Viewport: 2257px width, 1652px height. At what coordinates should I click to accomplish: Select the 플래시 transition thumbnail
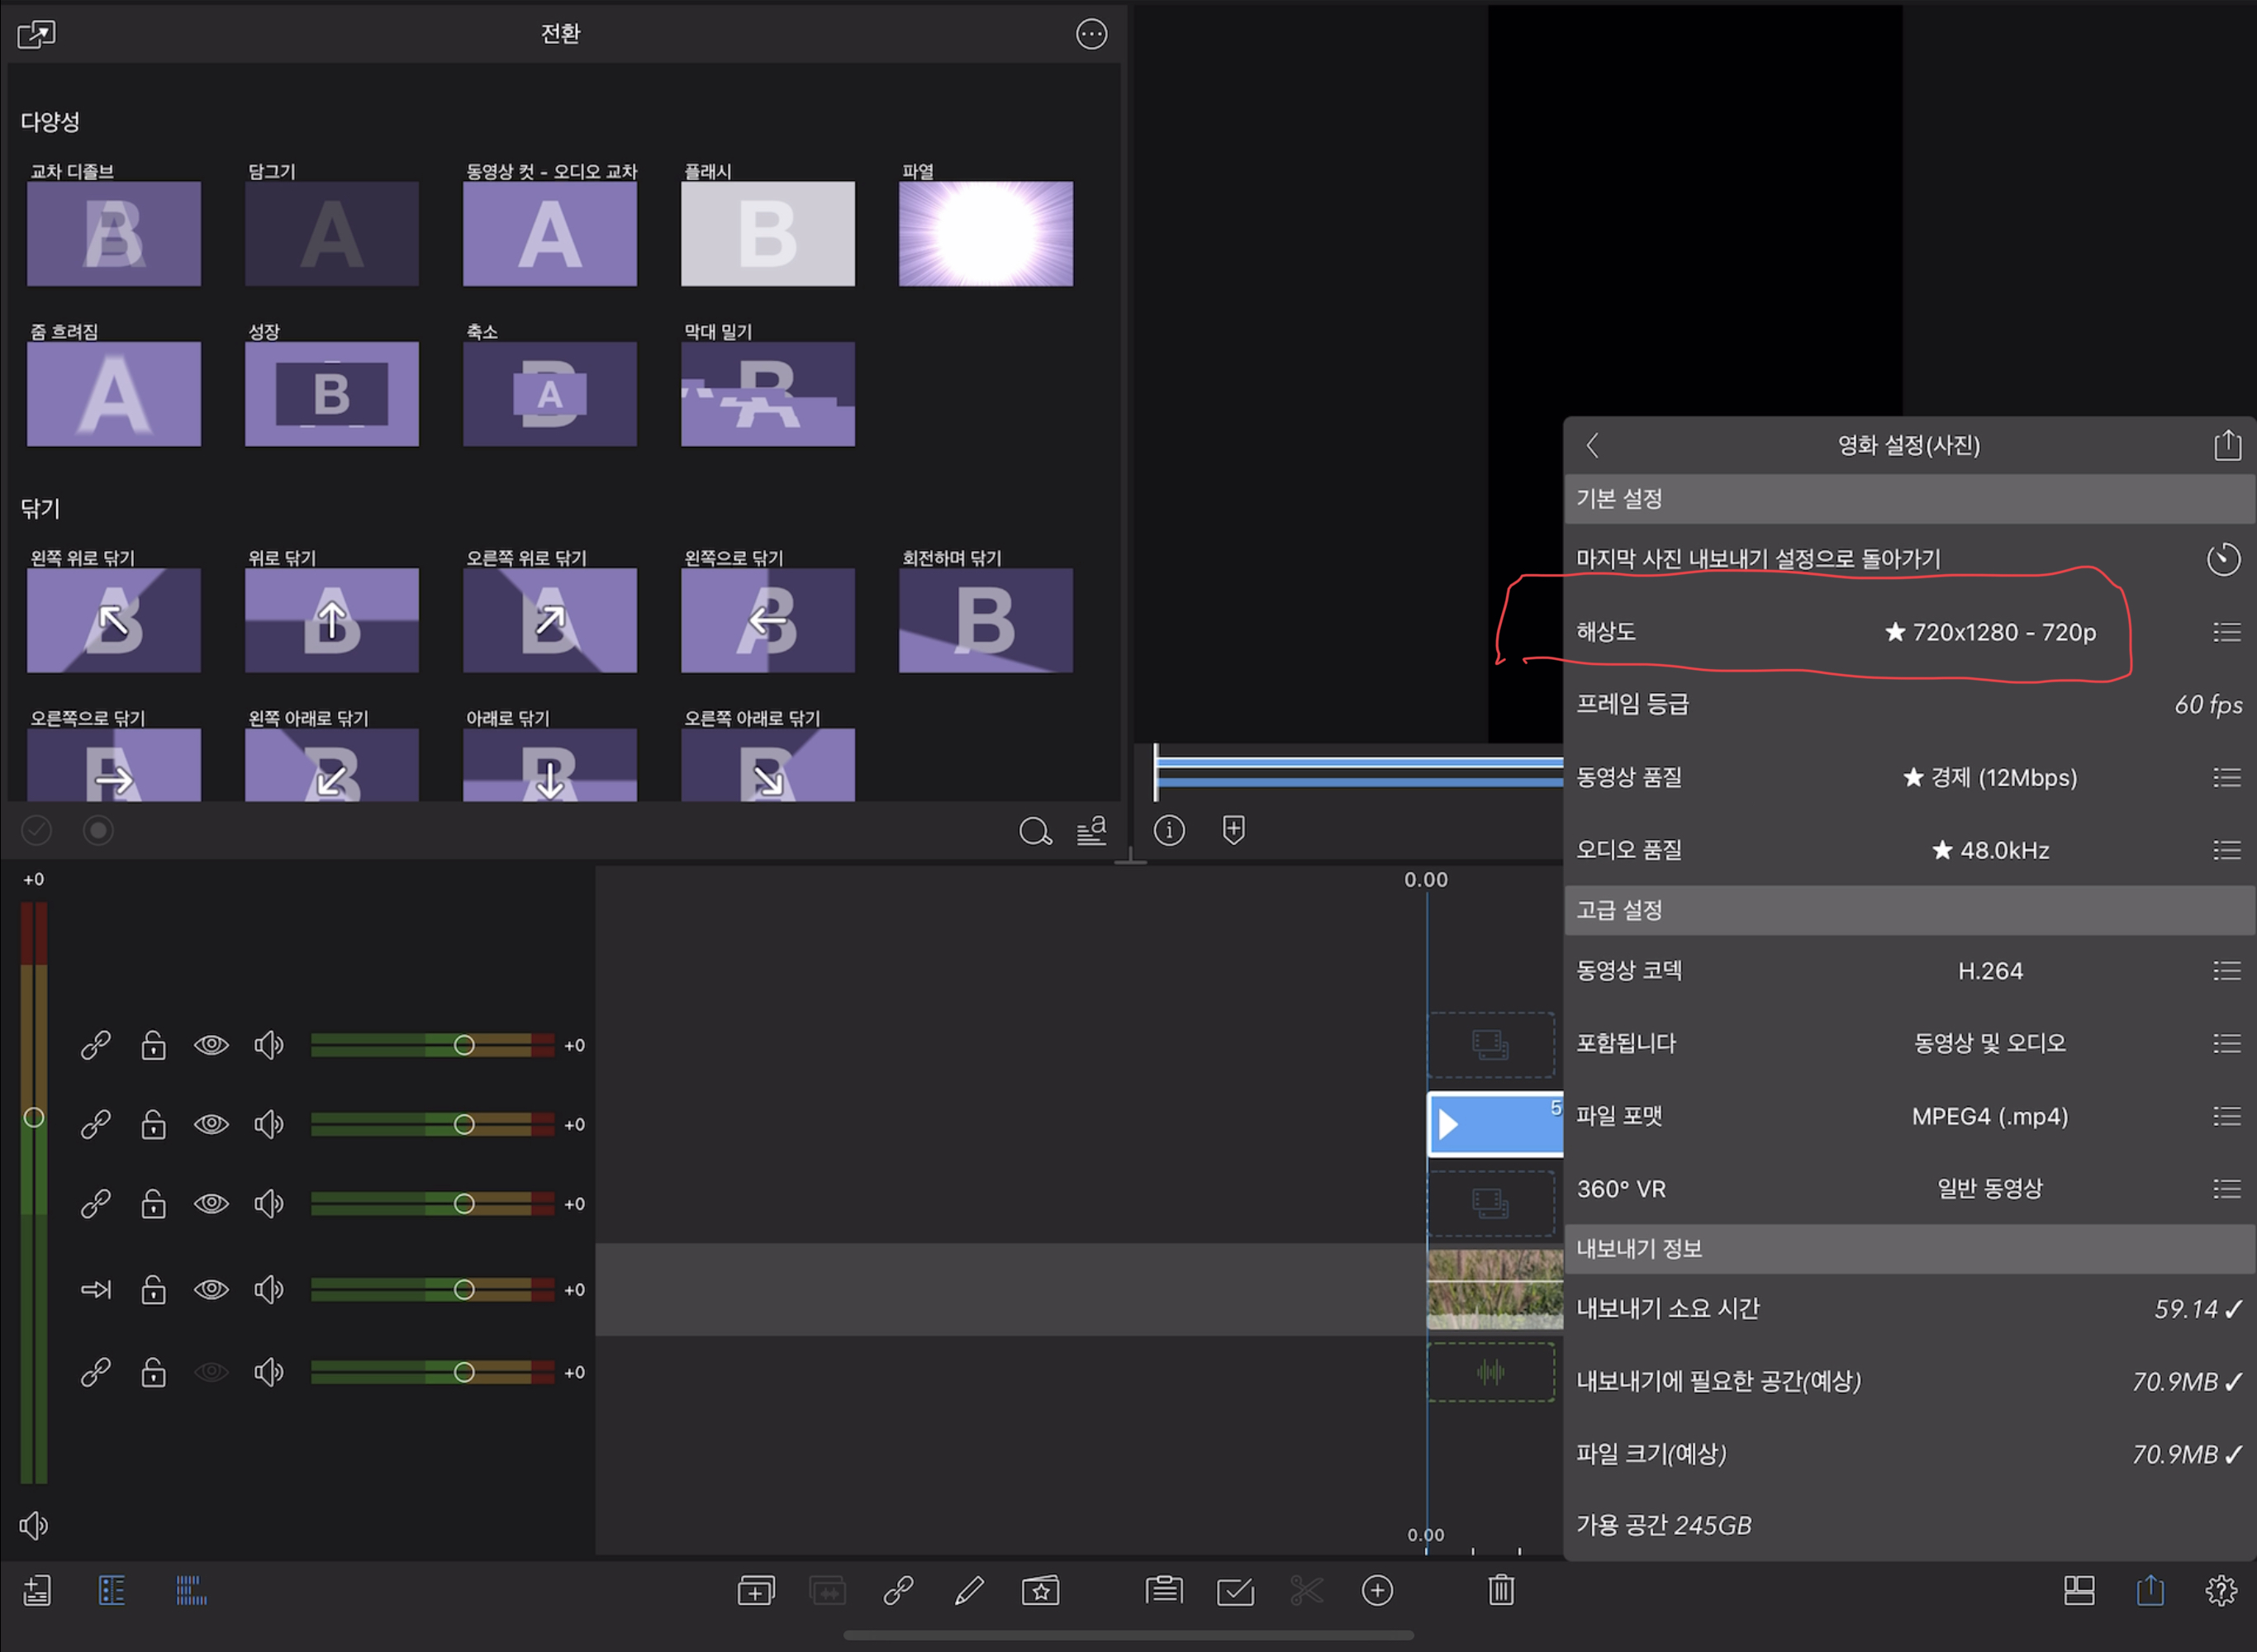point(767,234)
